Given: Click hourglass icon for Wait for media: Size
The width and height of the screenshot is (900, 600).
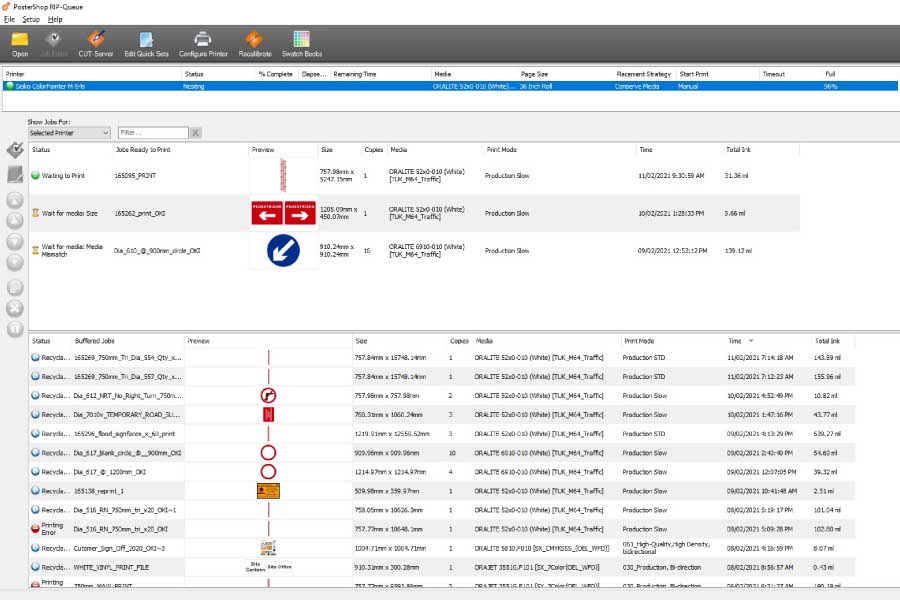Looking at the screenshot, I should click(36, 213).
